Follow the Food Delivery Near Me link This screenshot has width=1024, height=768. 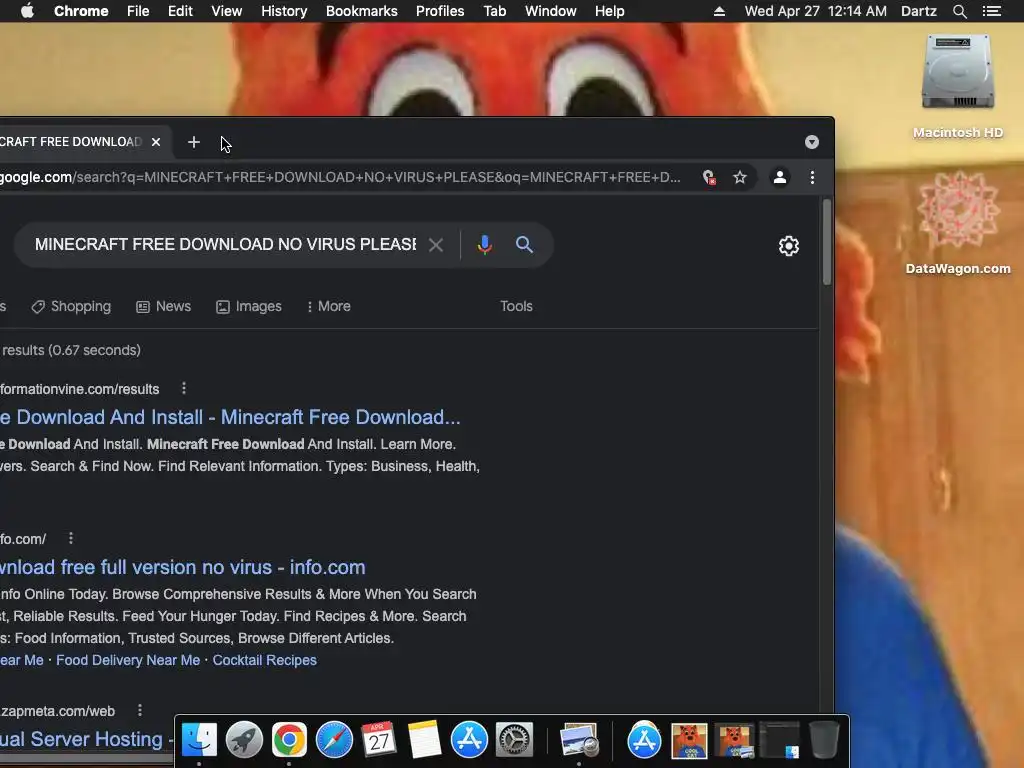tap(128, 660)
